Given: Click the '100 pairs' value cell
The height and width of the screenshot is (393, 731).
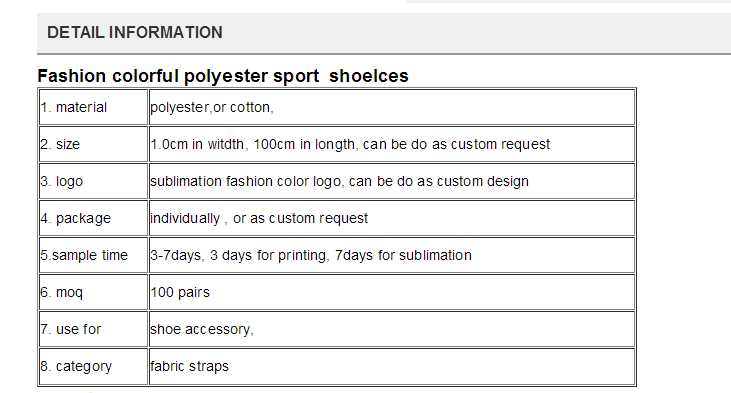Looking at the screenshot, I should click(392, 292).
